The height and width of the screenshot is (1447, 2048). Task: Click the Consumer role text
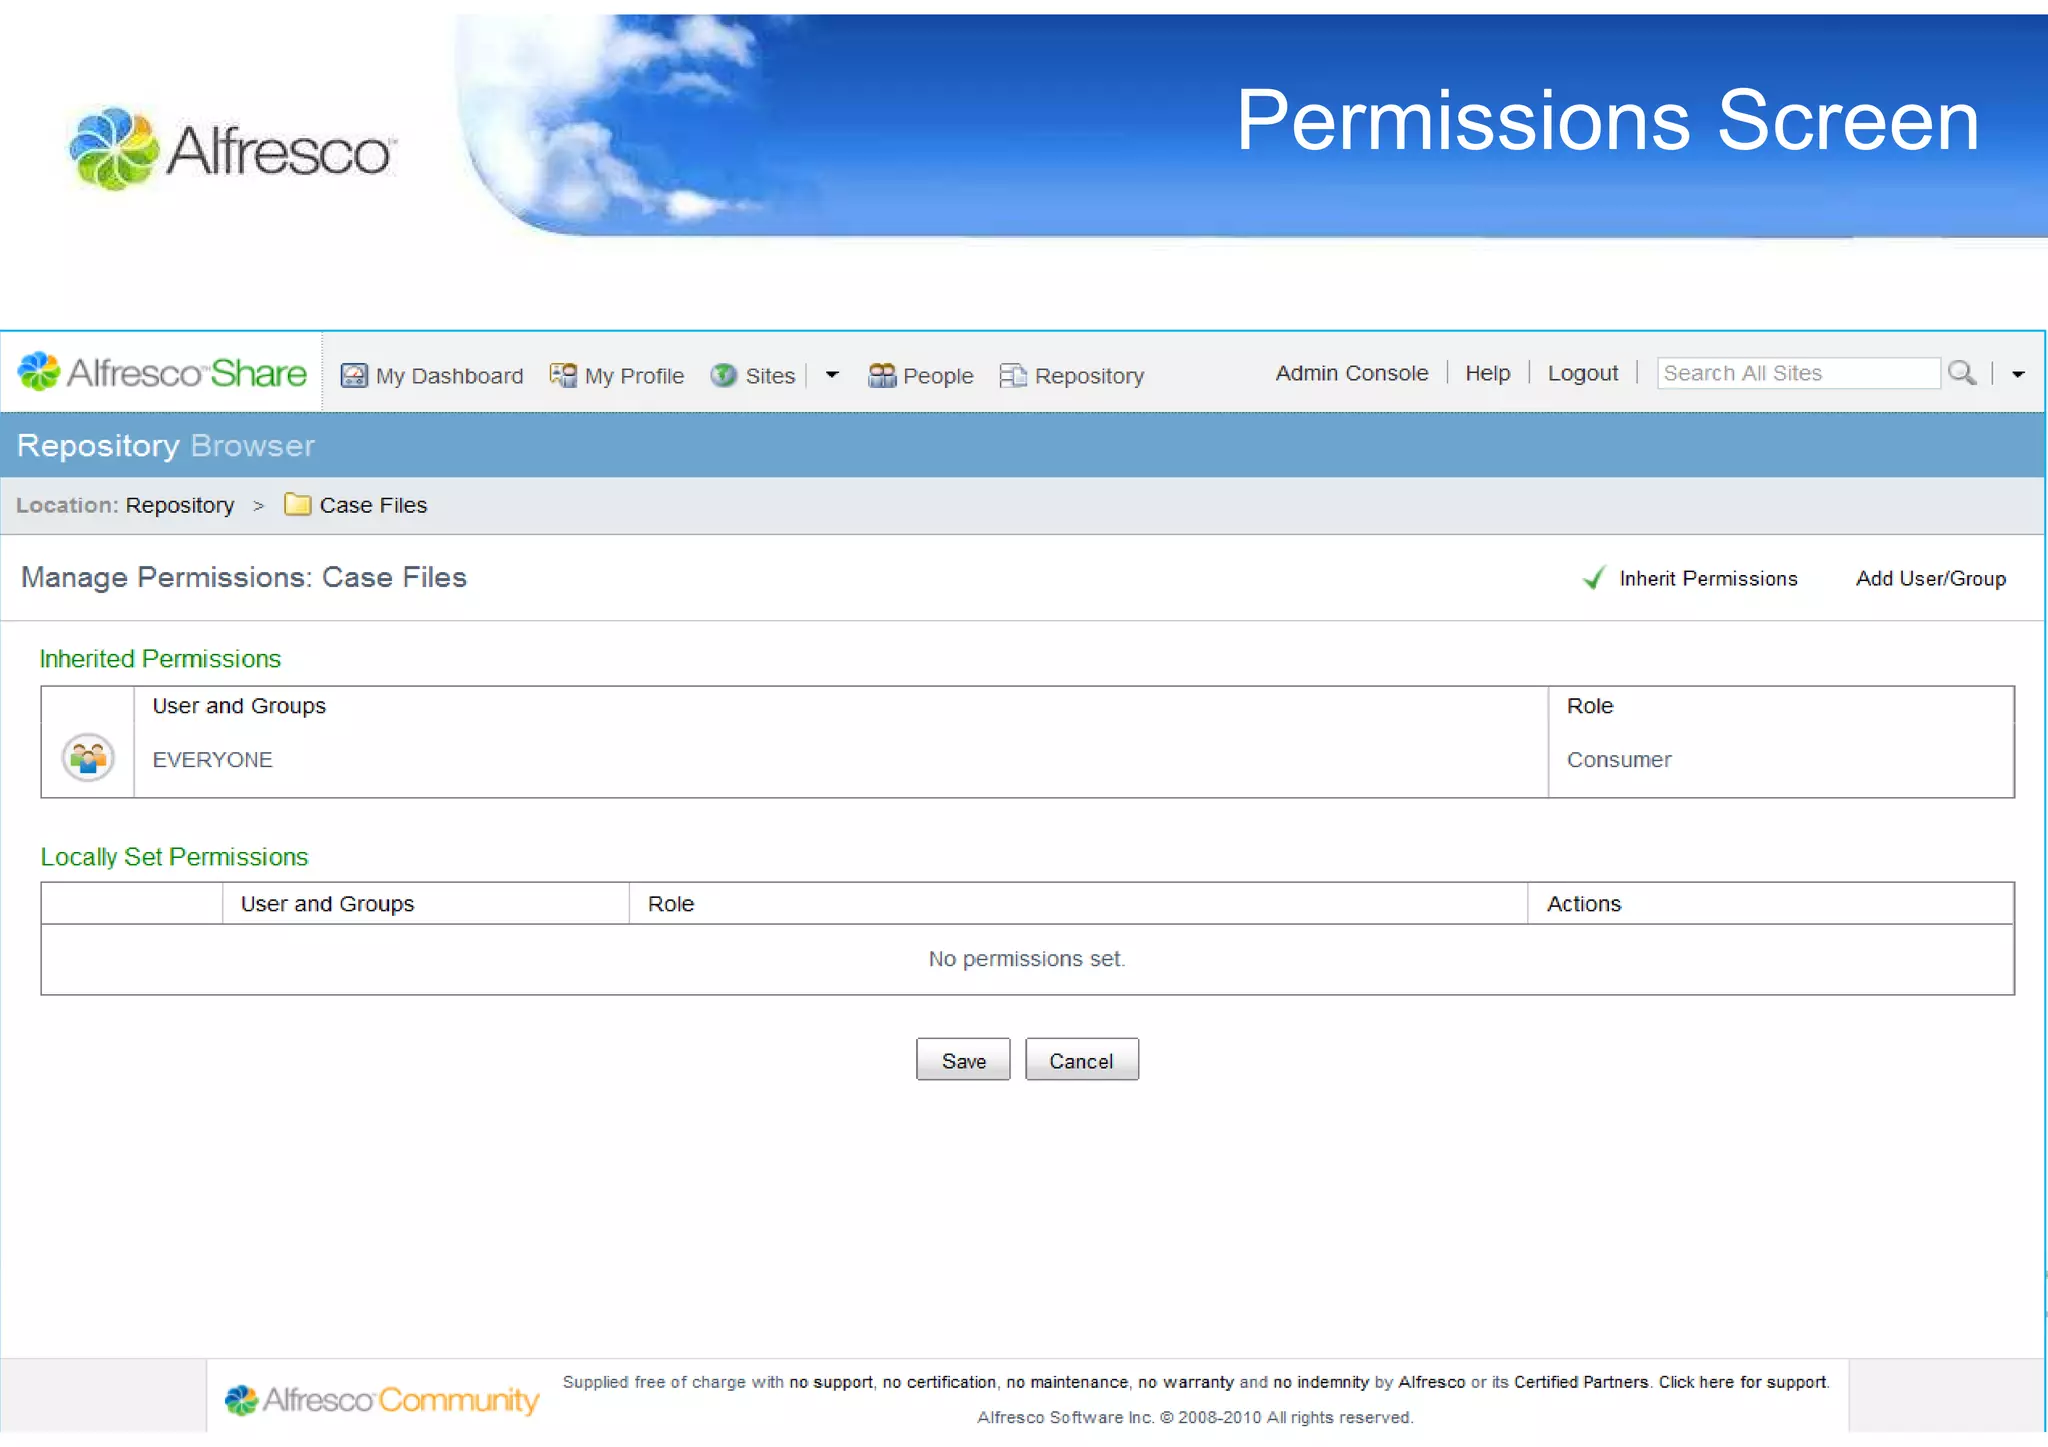coord(1619,760)
